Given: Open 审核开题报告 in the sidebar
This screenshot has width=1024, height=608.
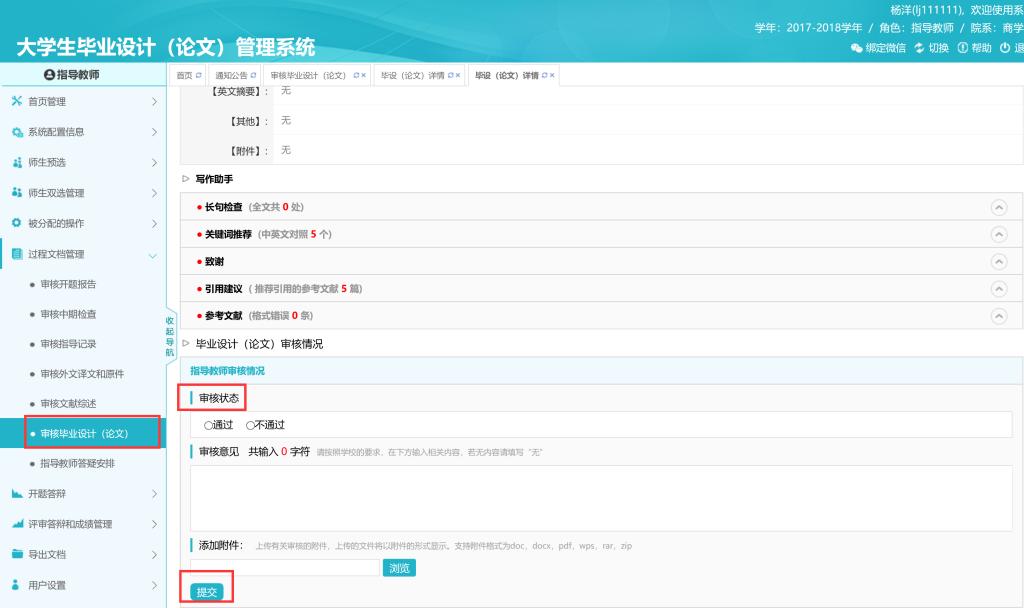Looking at the screenshot, I should [69, 284].
